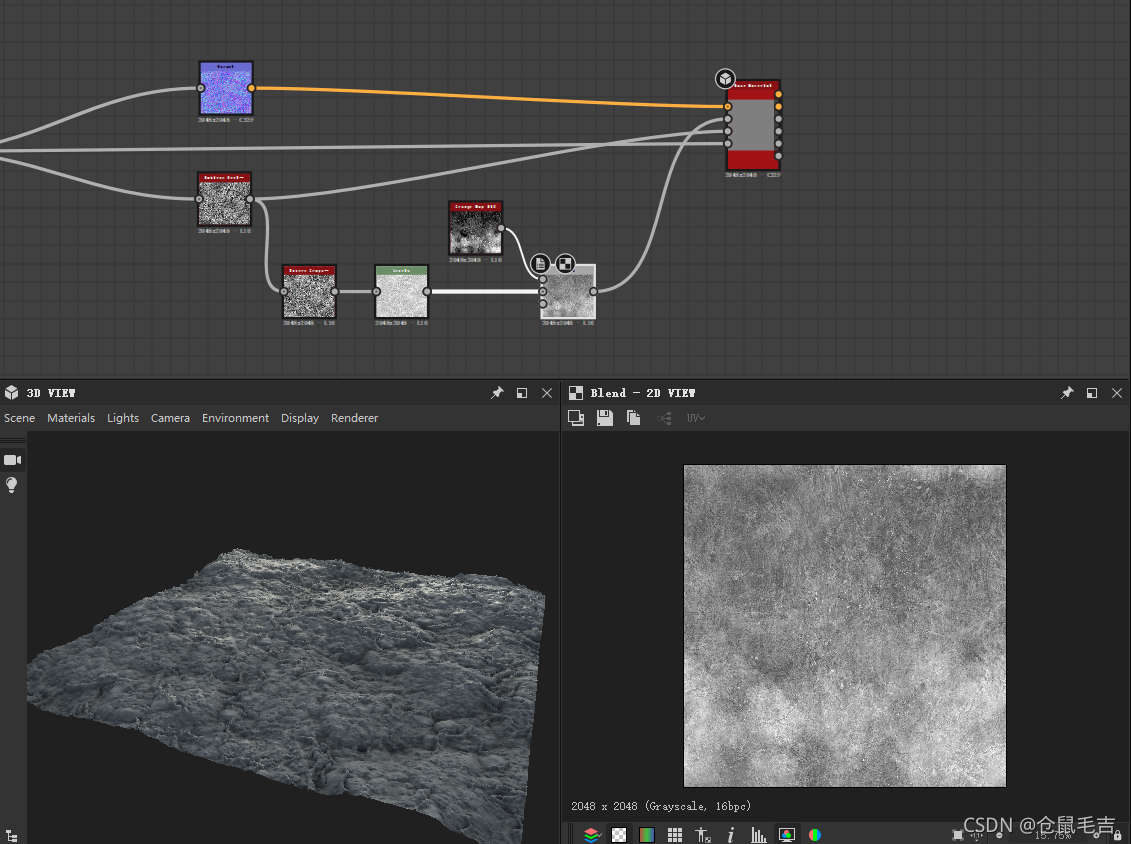
Task: Click the histogram icon in 2D view bottom bar
Action: click(759, 835)
